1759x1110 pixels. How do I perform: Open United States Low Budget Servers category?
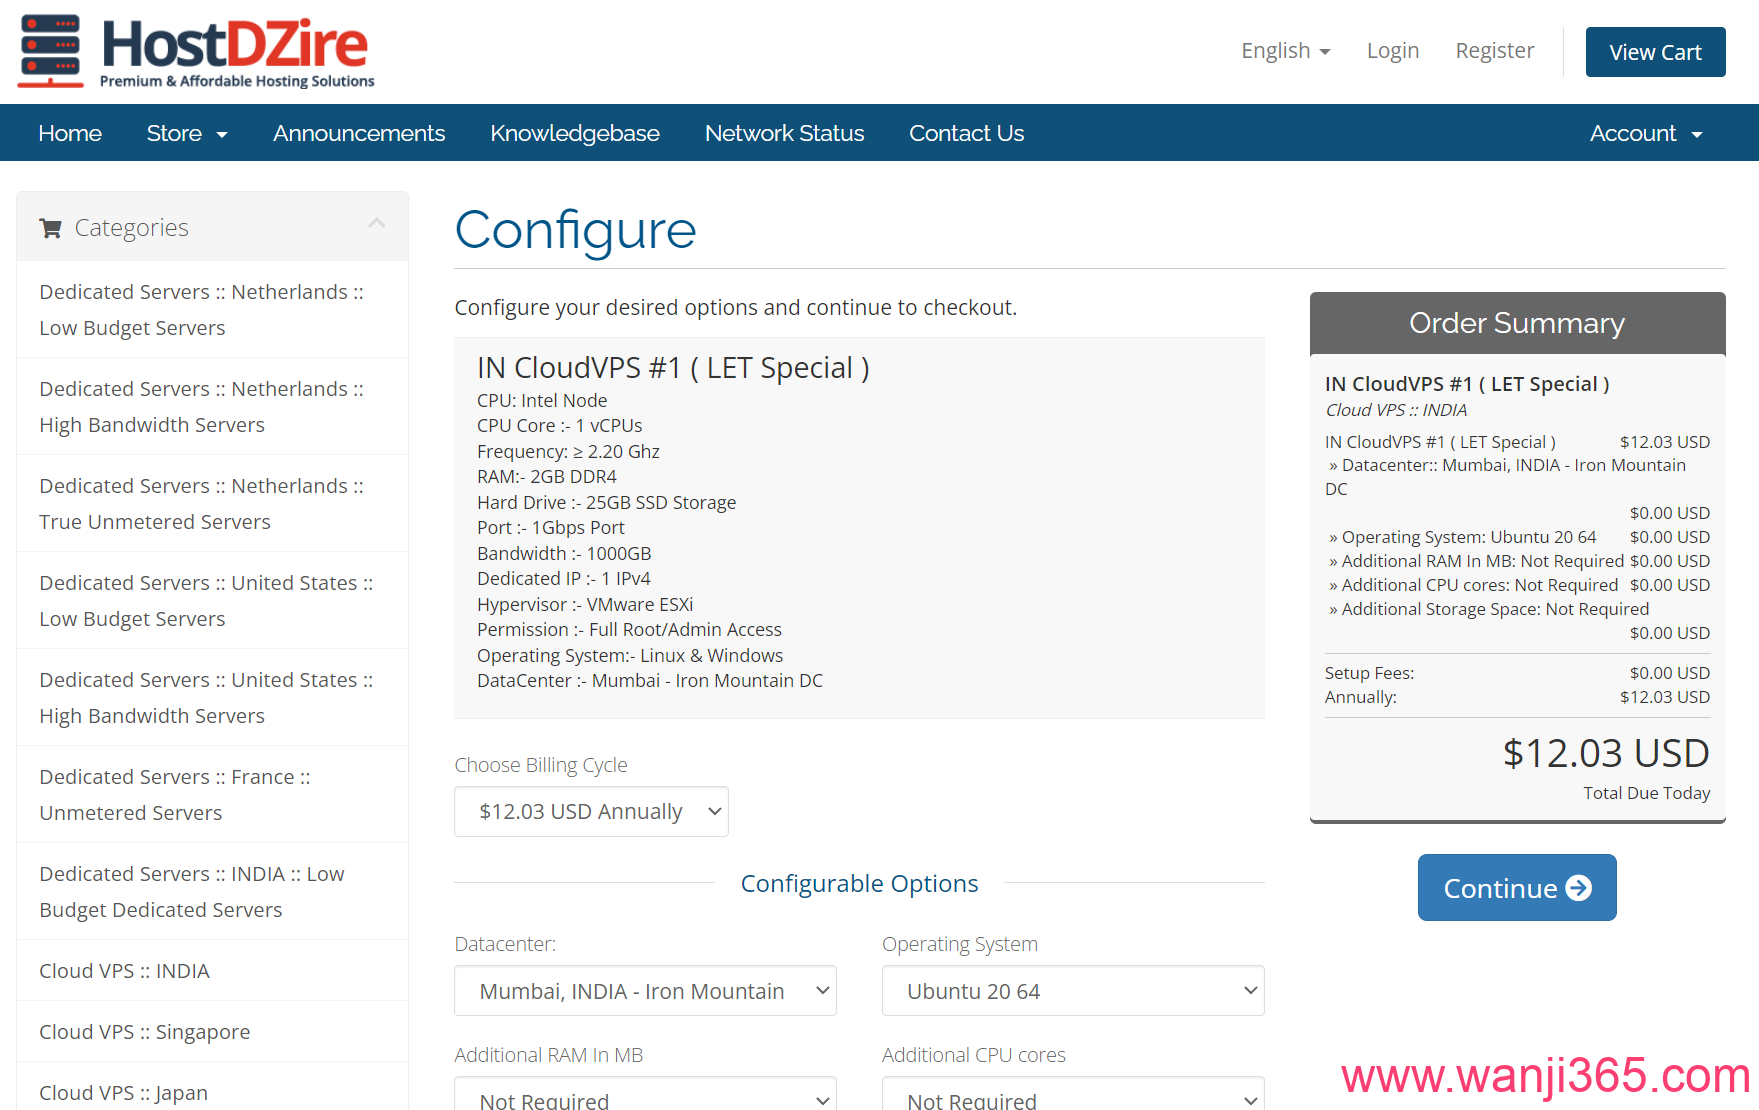(x=212, y=601)
